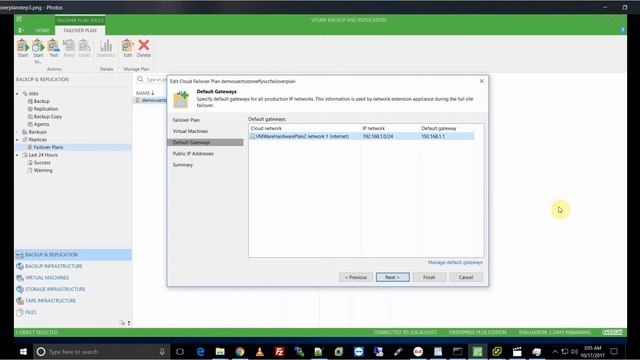Go to Failover Plan wizard step
The width and height of the screenshot is (640, 360).
click(x=186, y=120)
